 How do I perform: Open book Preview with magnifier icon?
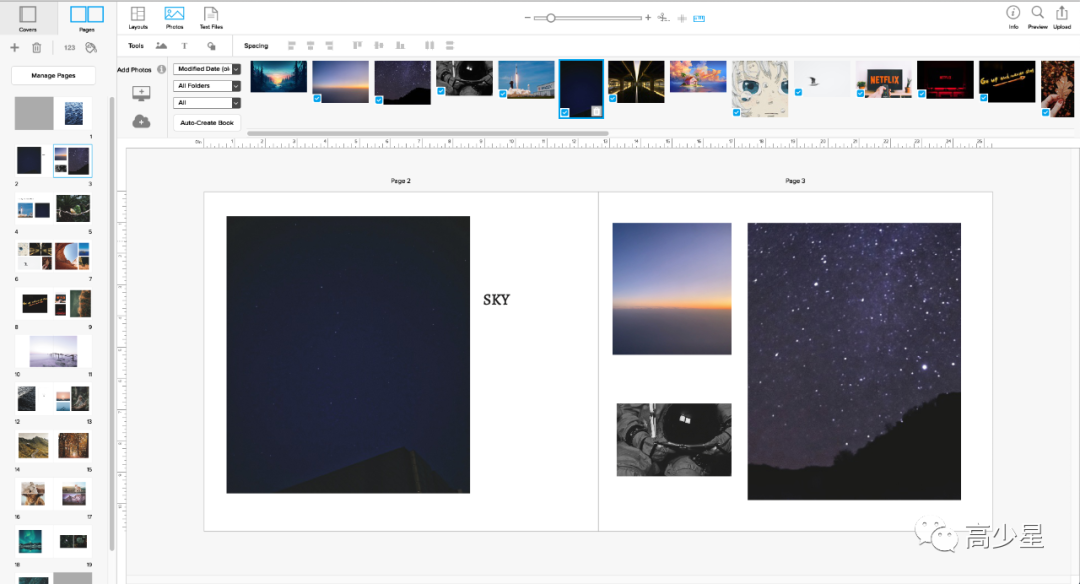coord(1037,17)
